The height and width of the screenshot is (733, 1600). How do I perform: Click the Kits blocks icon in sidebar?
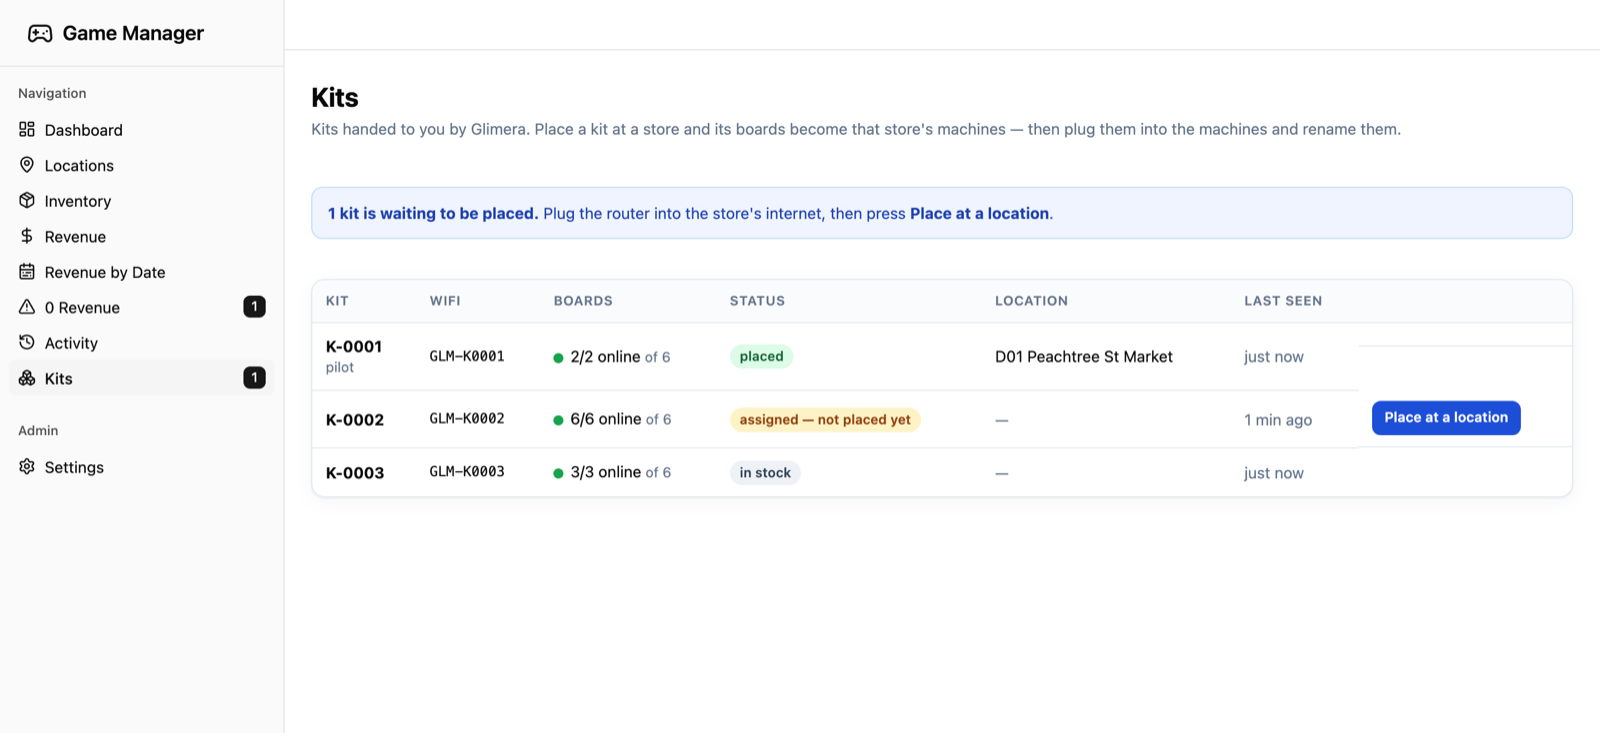click(x=27, y=378)
